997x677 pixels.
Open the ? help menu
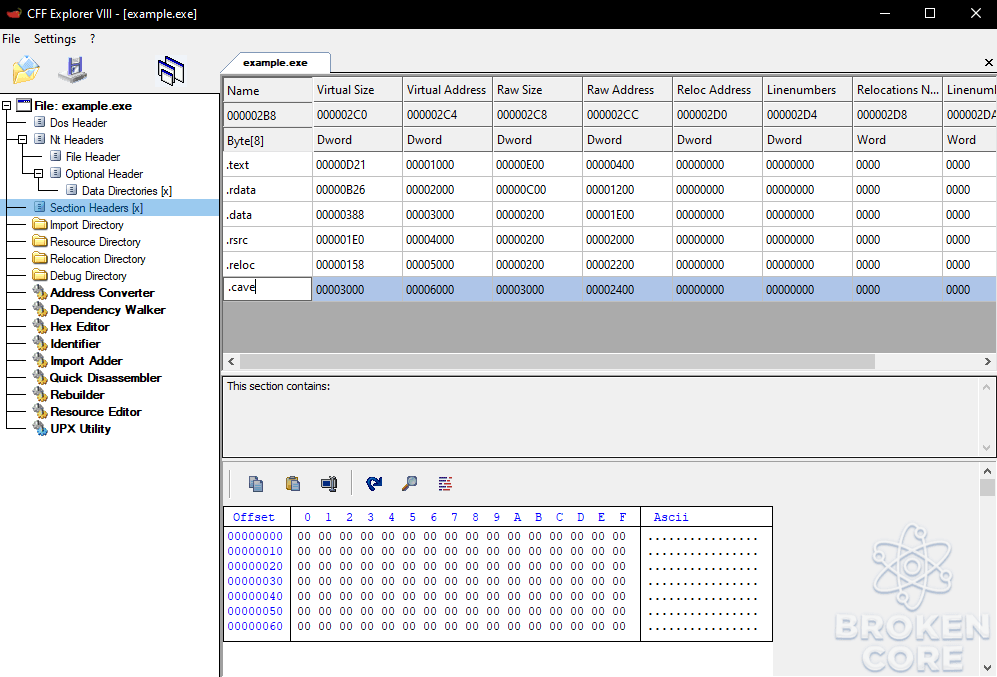pos(93,39)
